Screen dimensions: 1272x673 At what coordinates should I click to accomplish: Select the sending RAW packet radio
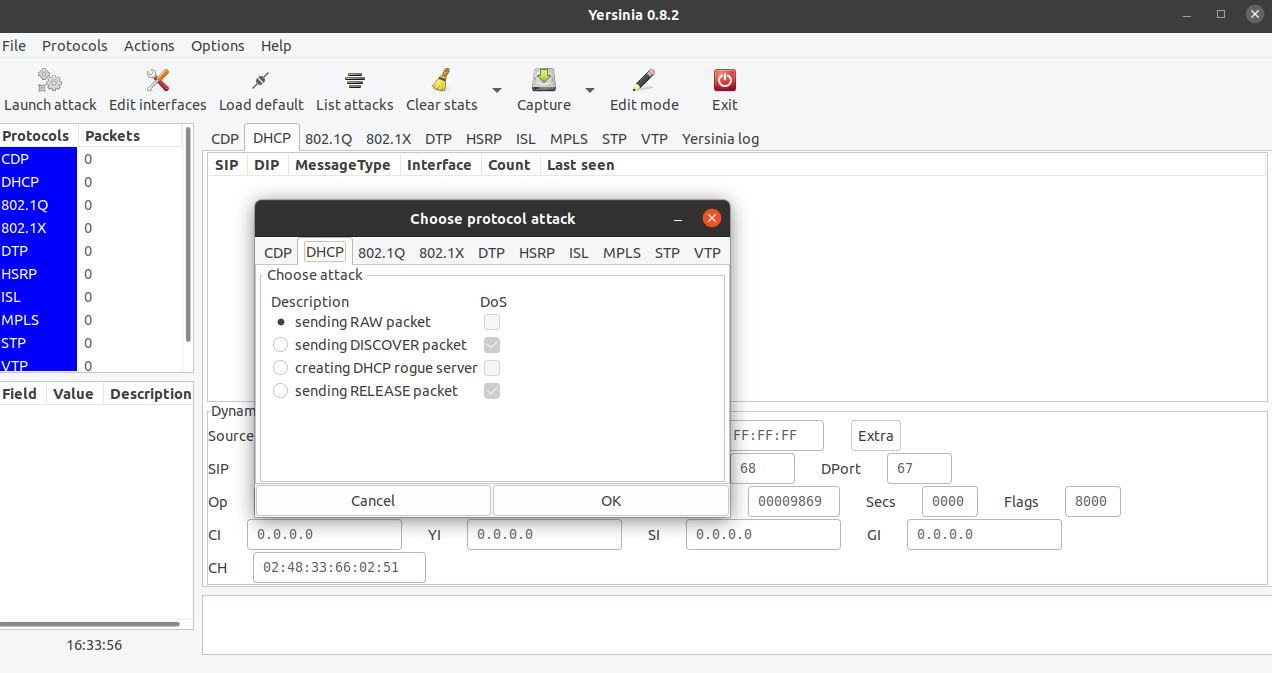(x=281, y=322)
